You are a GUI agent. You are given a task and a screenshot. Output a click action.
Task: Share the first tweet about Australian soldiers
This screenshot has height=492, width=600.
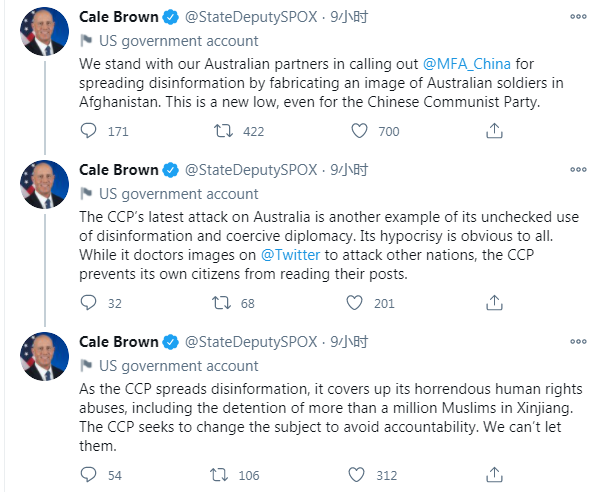pyautogui.click(x=493, y=131)
